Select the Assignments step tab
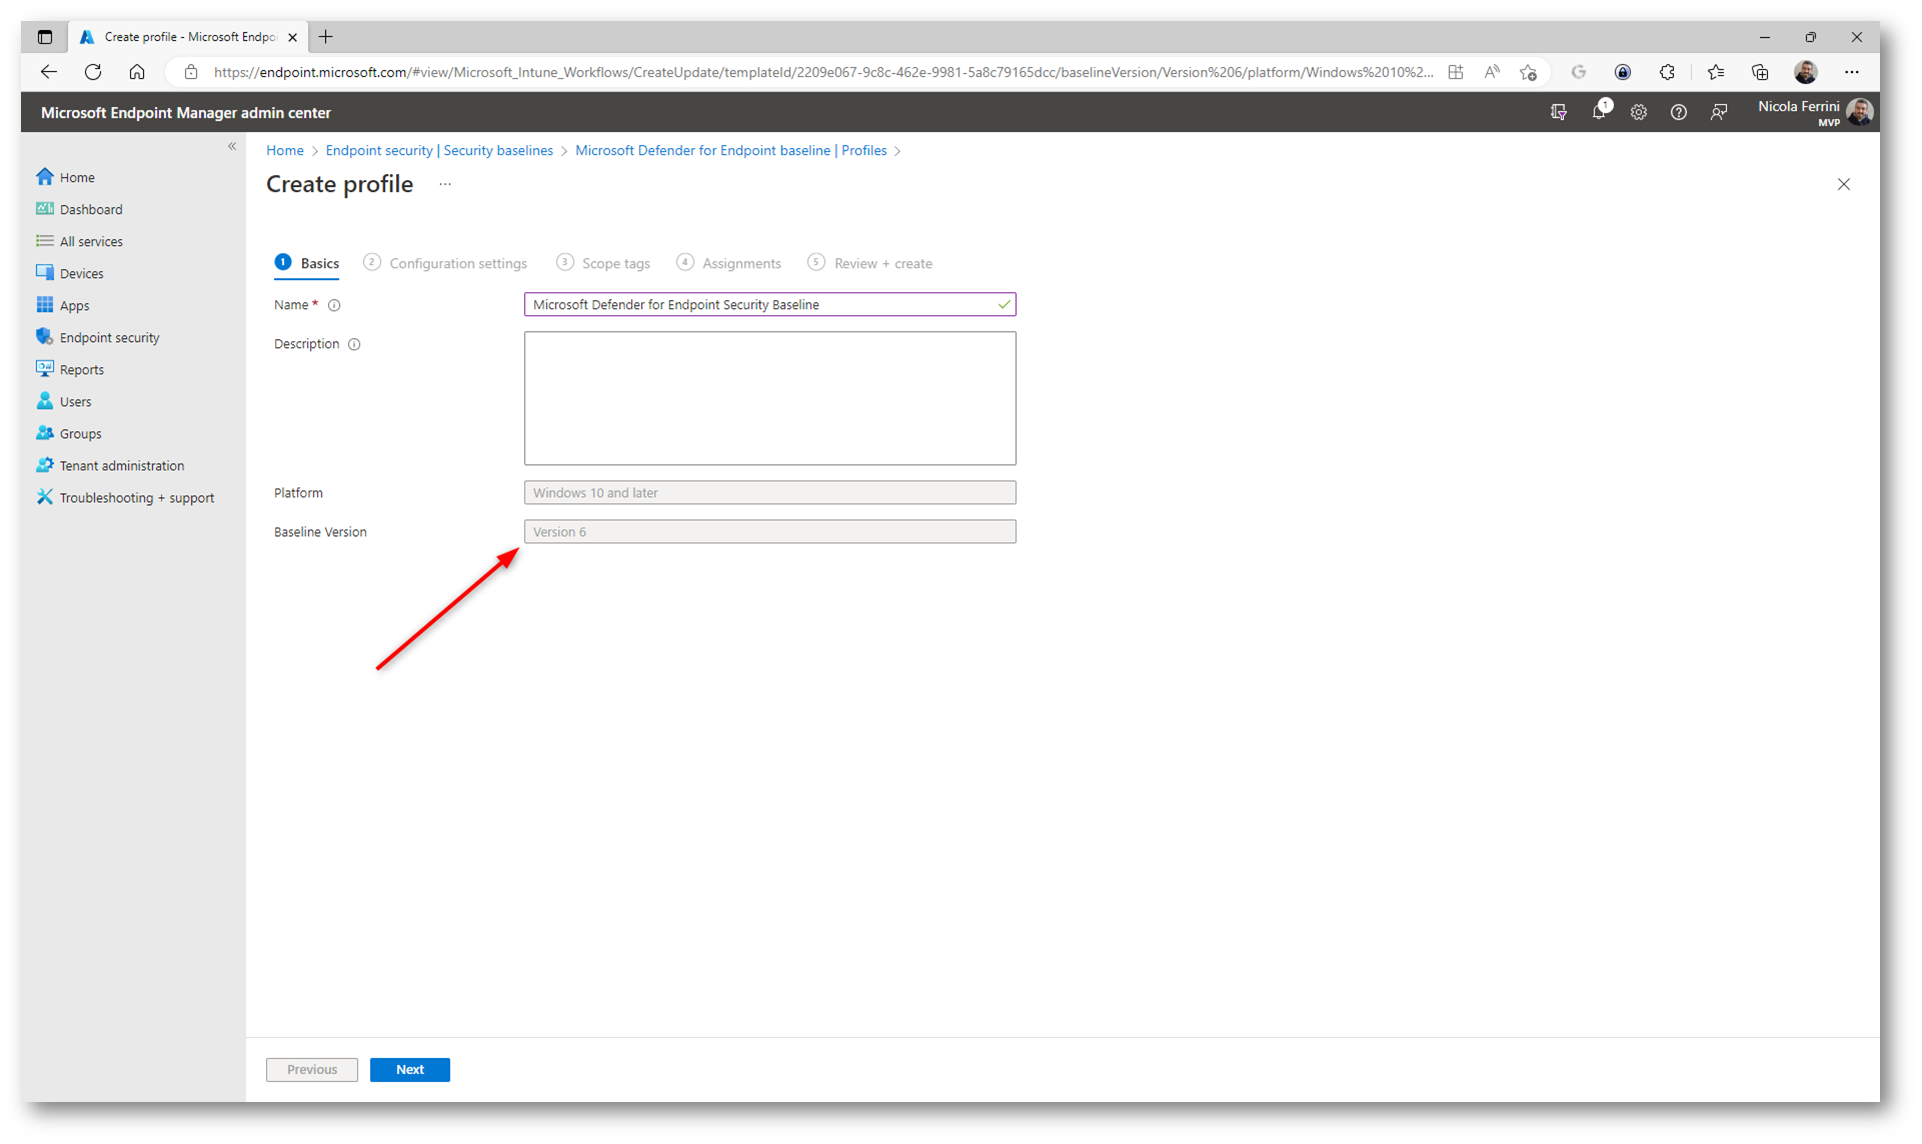Image resolution: width=1922 pixels, height=1144 pixels. pos(729,263)
